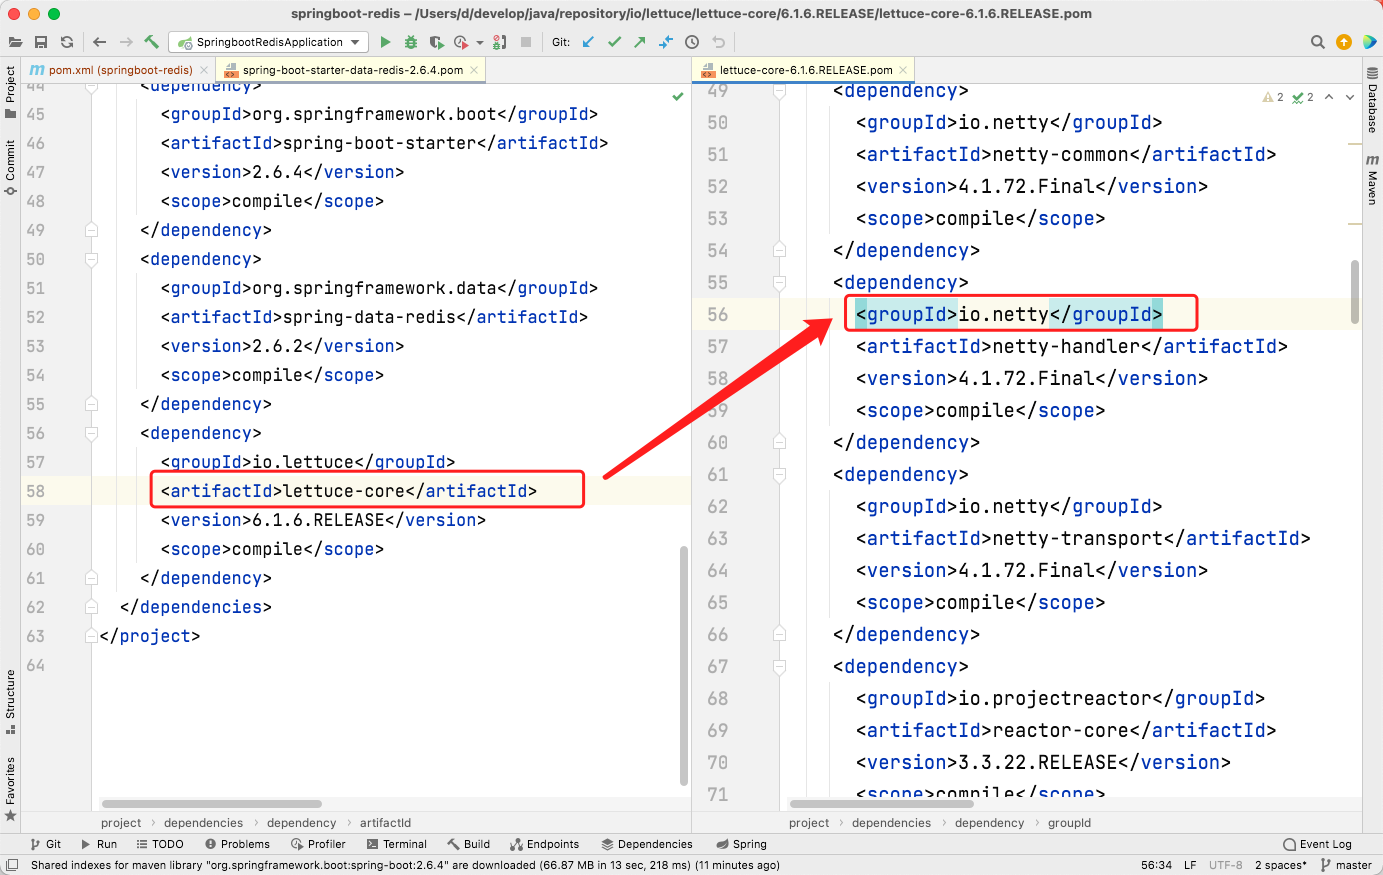Expand the profiler run options arrow
Viewport: 1383px width, 875px height.
point(480,42)
